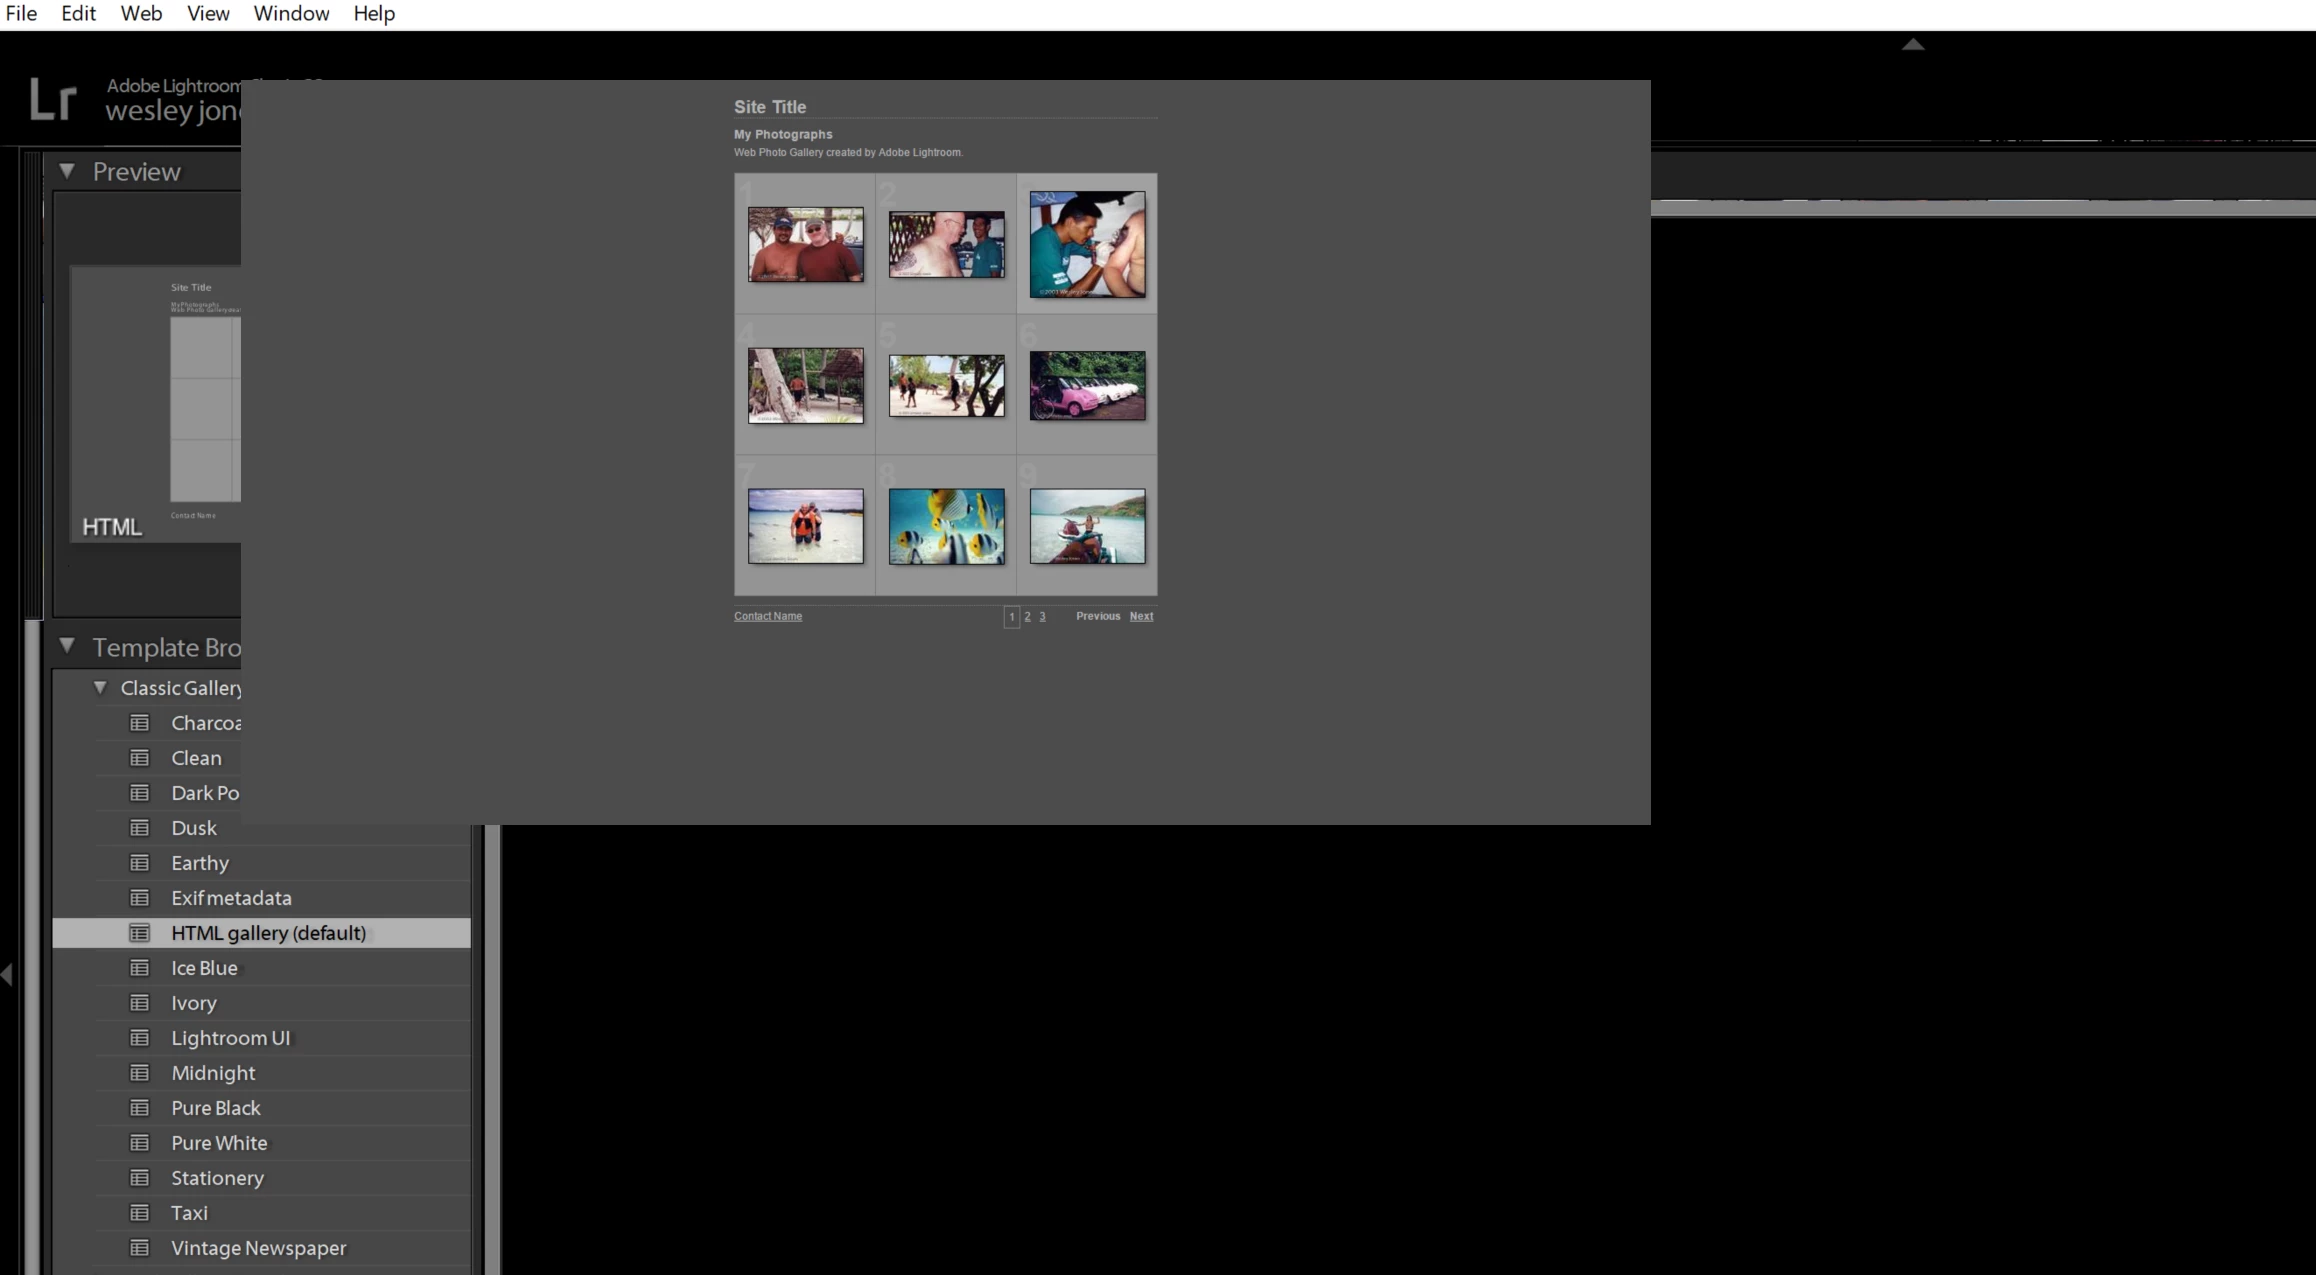The height and width of the screenshot is (1275, 2316).
Task: Click the Taxi template icon
Action: [x=139, y=1213]
